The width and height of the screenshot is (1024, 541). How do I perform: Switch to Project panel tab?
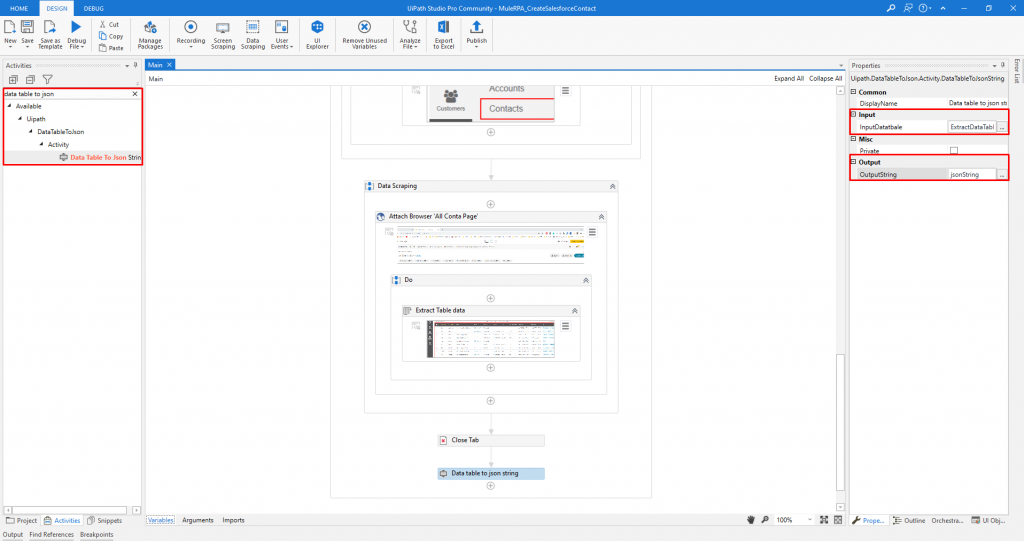point(22,521)
